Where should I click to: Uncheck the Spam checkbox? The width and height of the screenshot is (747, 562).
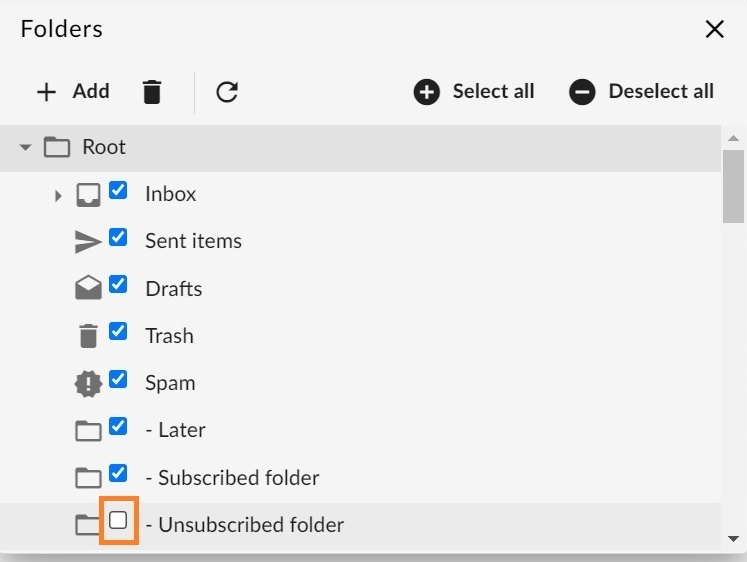coord(118,379)
